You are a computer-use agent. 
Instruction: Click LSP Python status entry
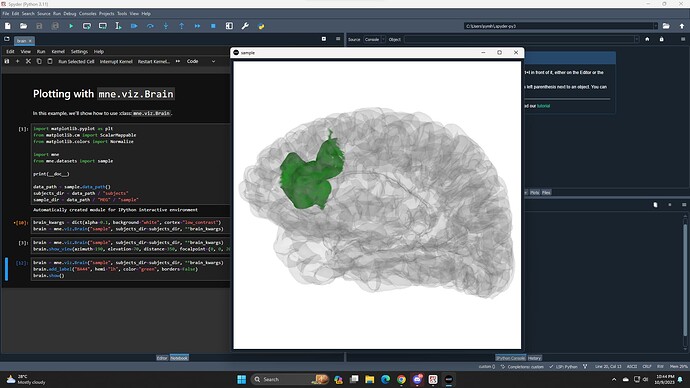[563, 366]
